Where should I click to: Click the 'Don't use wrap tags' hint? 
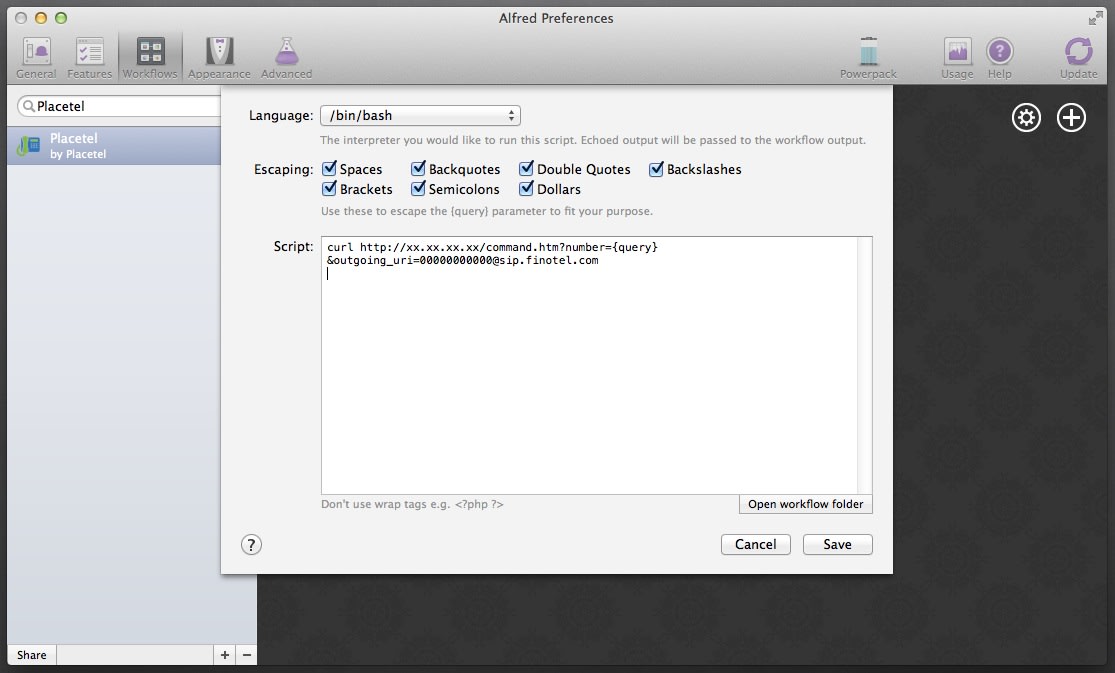point(412,504)
